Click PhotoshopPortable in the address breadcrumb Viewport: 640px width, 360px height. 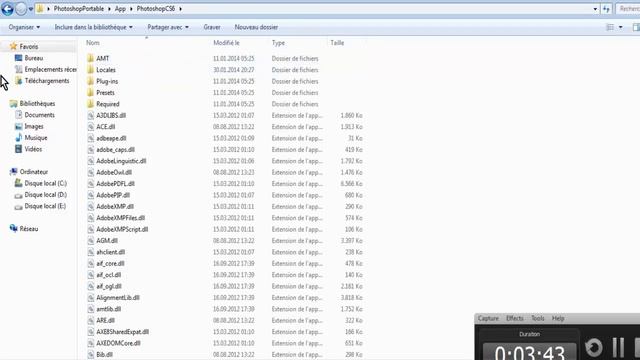coord(79,9)
